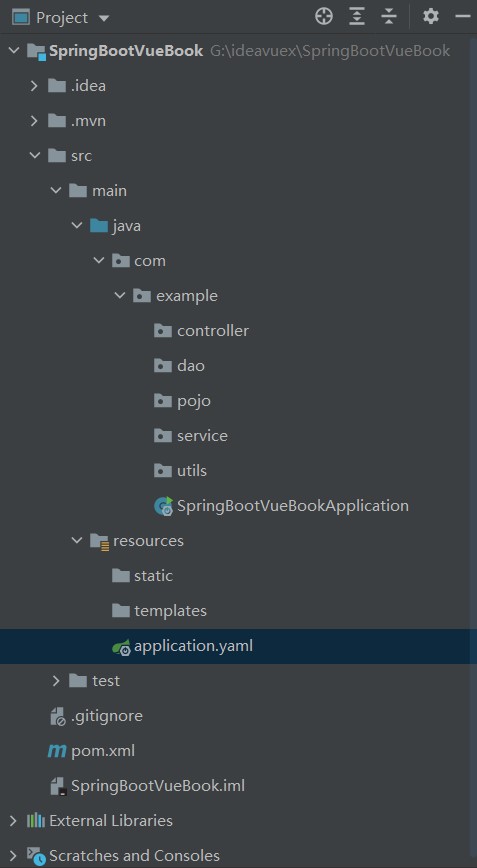This screenshot has width=477, height=868.
Task: Collapse the main folder arrow
Action: tap(56, 191)
